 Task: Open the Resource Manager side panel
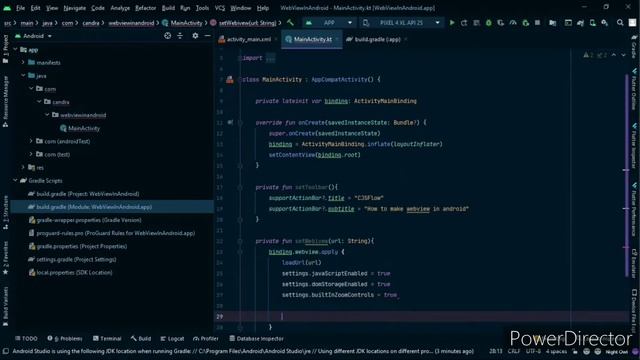coord(5,101)
